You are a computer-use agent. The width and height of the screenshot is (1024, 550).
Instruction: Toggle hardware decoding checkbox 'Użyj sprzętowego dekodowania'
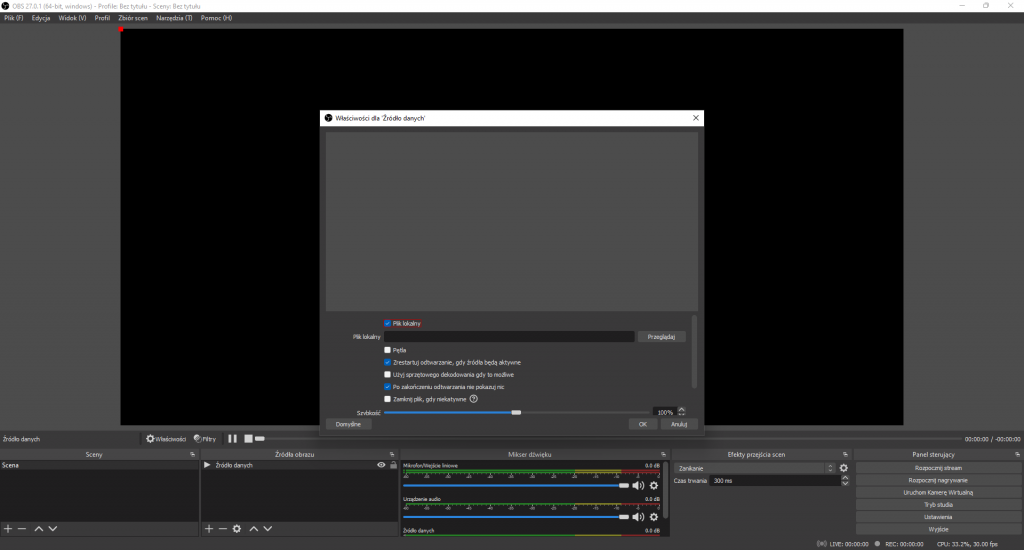point(388,374)
